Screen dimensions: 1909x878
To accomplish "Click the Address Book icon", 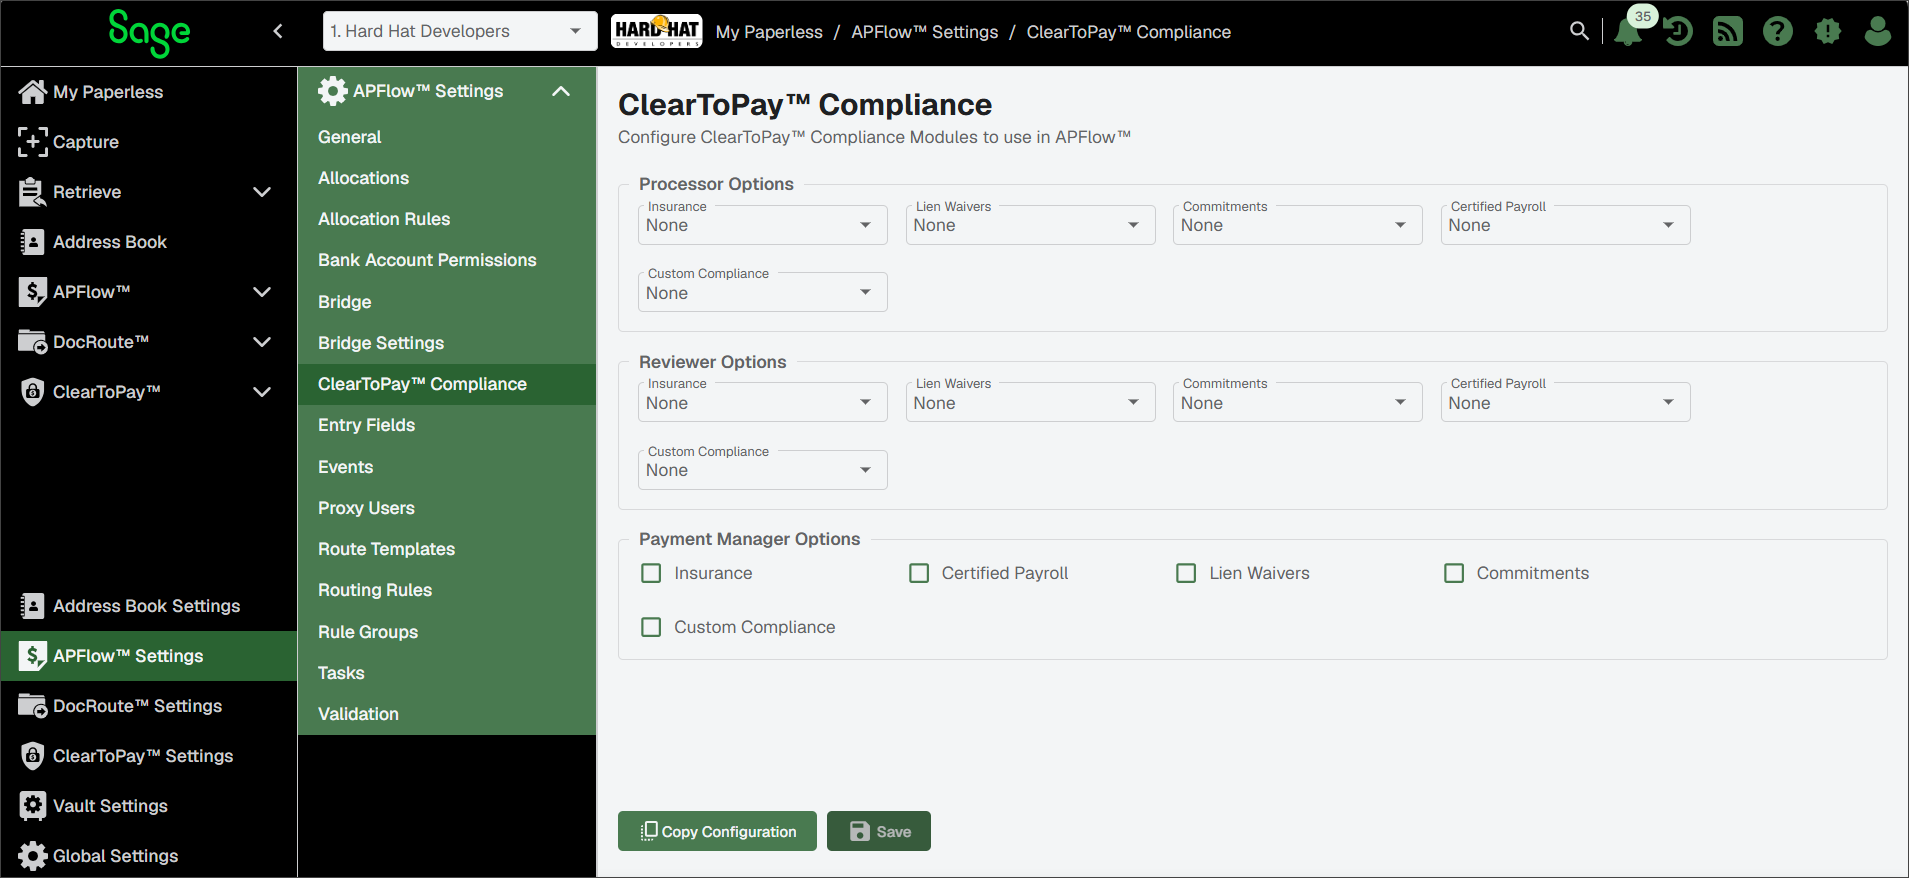I will [33, 242].
